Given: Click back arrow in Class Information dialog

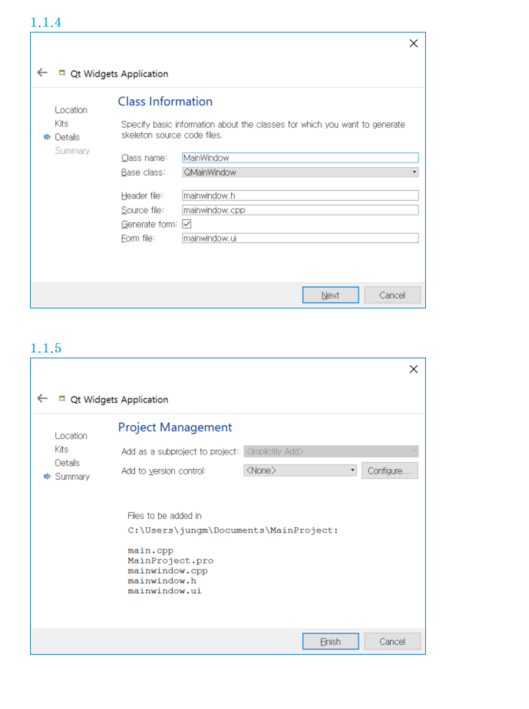Looking at the screenshot, I should [x=43, y=72].
